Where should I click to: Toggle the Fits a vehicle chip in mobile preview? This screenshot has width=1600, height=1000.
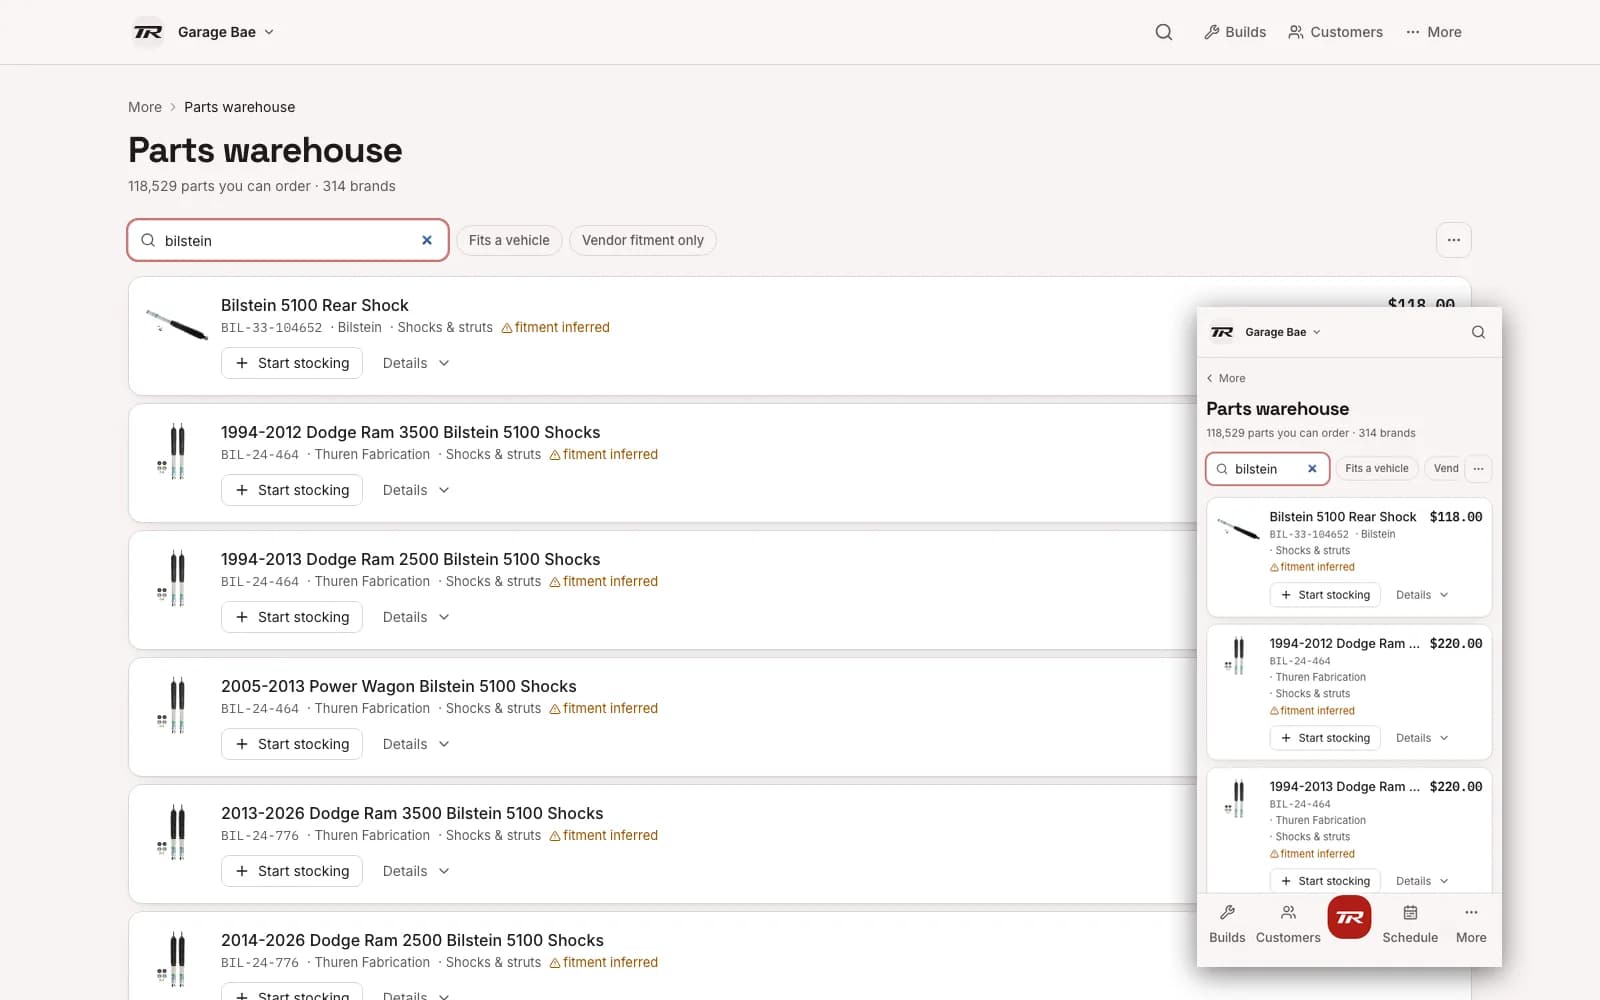coord(1376,468)
